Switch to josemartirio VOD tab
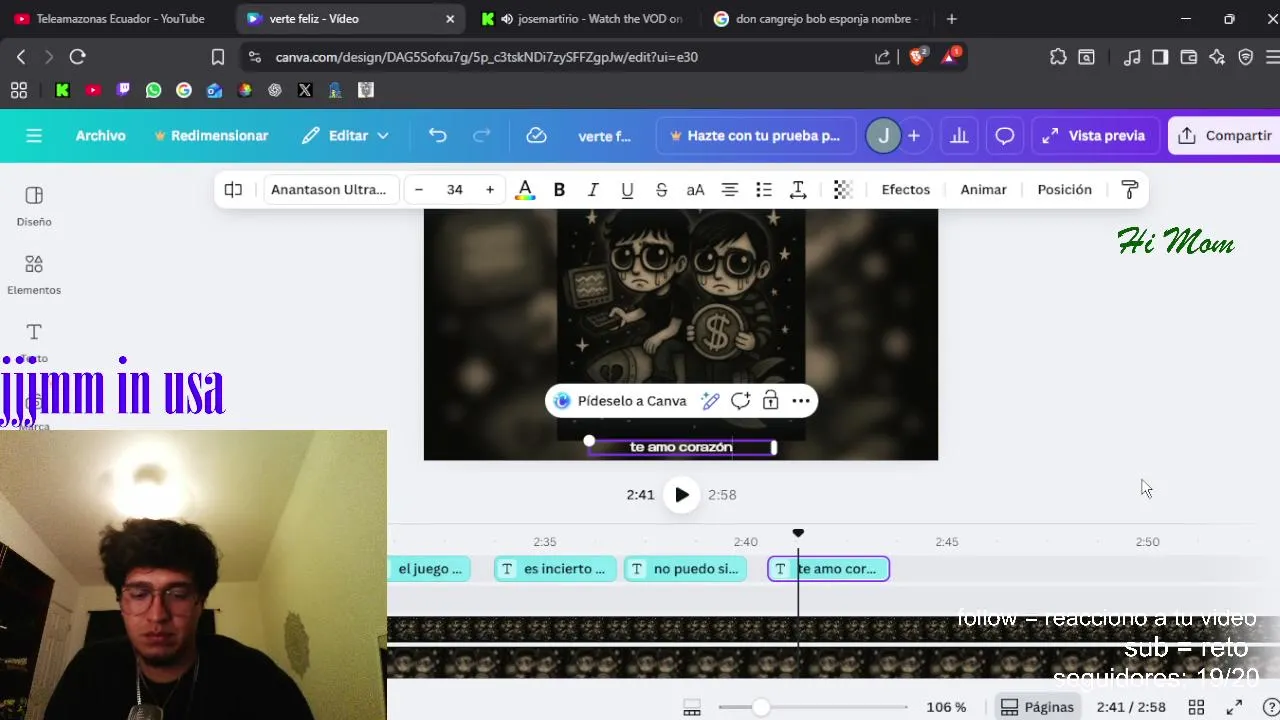The image size is (1280, 720). [583, 18]
